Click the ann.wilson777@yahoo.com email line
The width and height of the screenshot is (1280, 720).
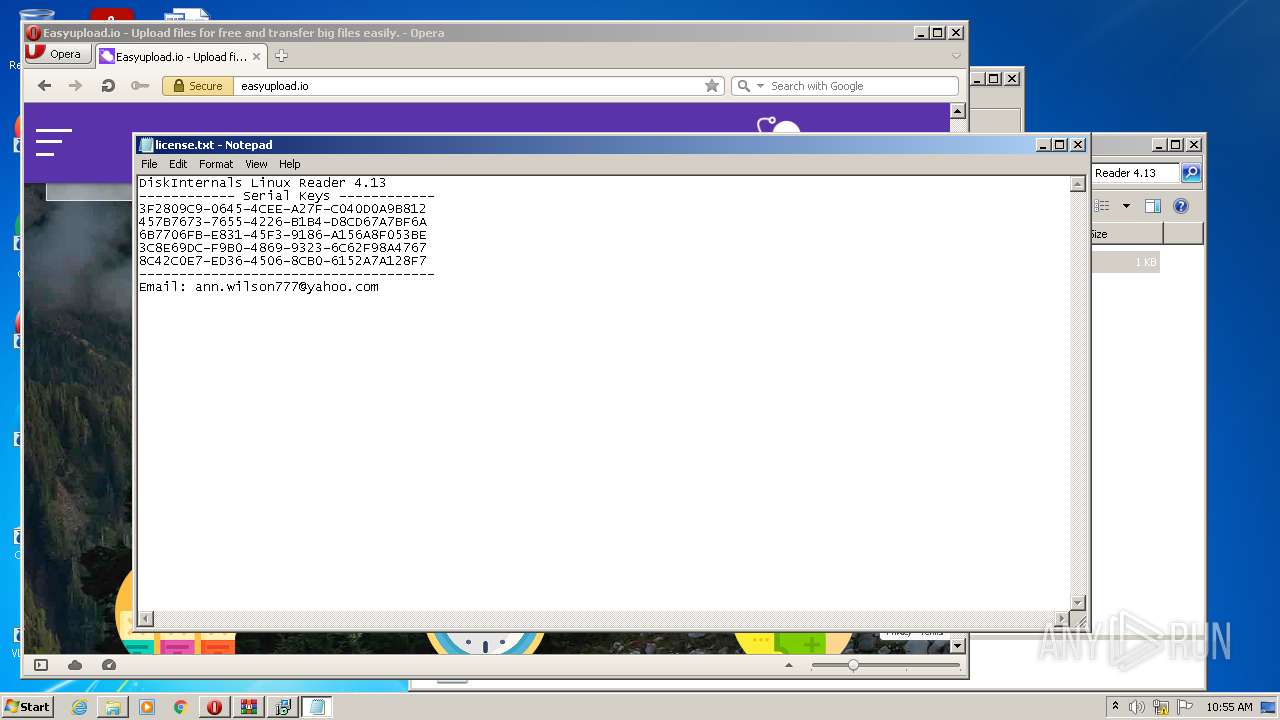click(x=259, y=287)
